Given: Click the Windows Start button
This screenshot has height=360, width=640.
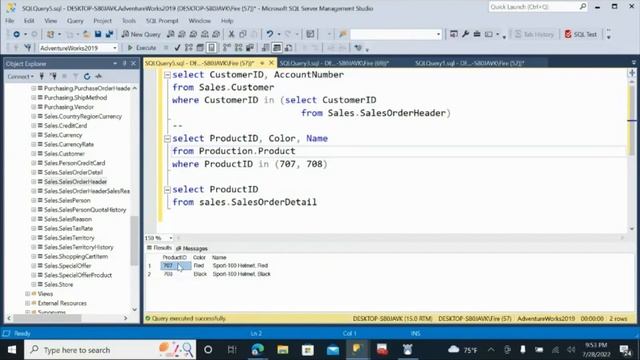Looking at the screenshot, I should pos(11,350).
